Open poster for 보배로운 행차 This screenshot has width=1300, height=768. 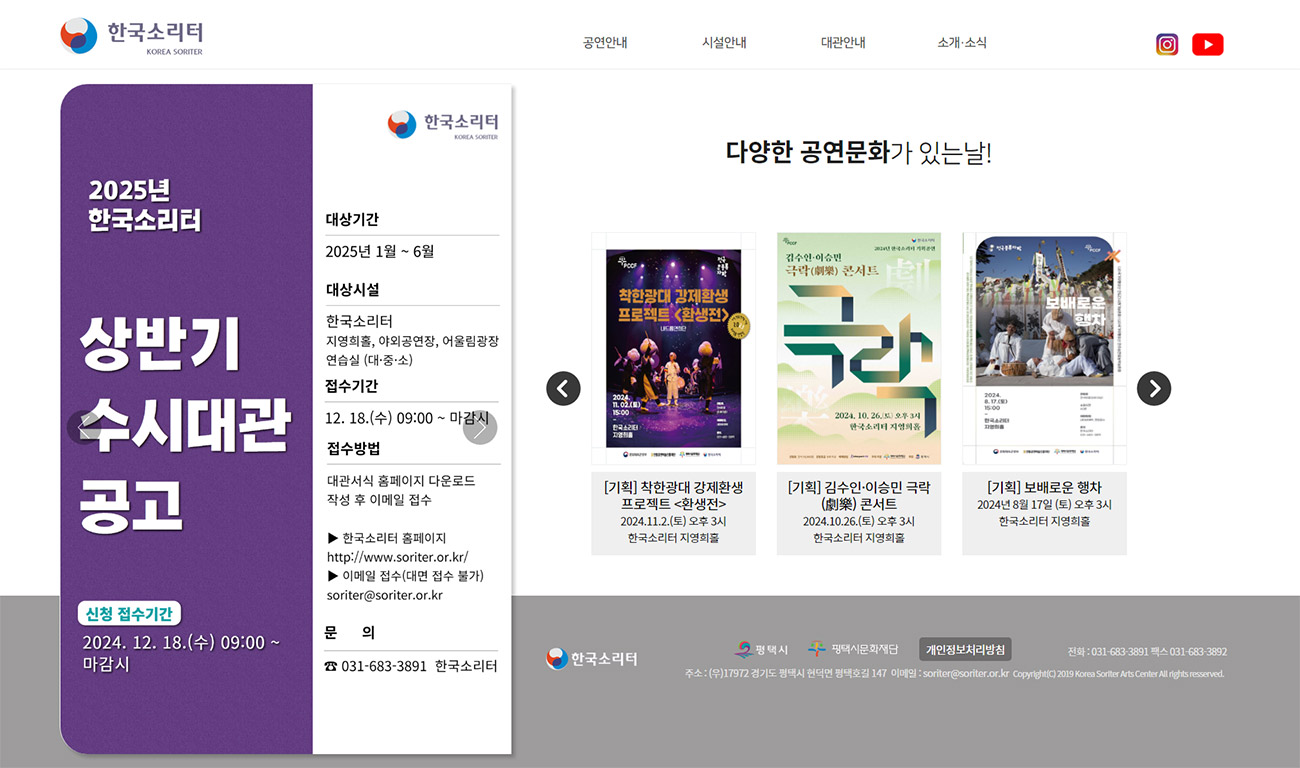click(x=1044, y=348)
